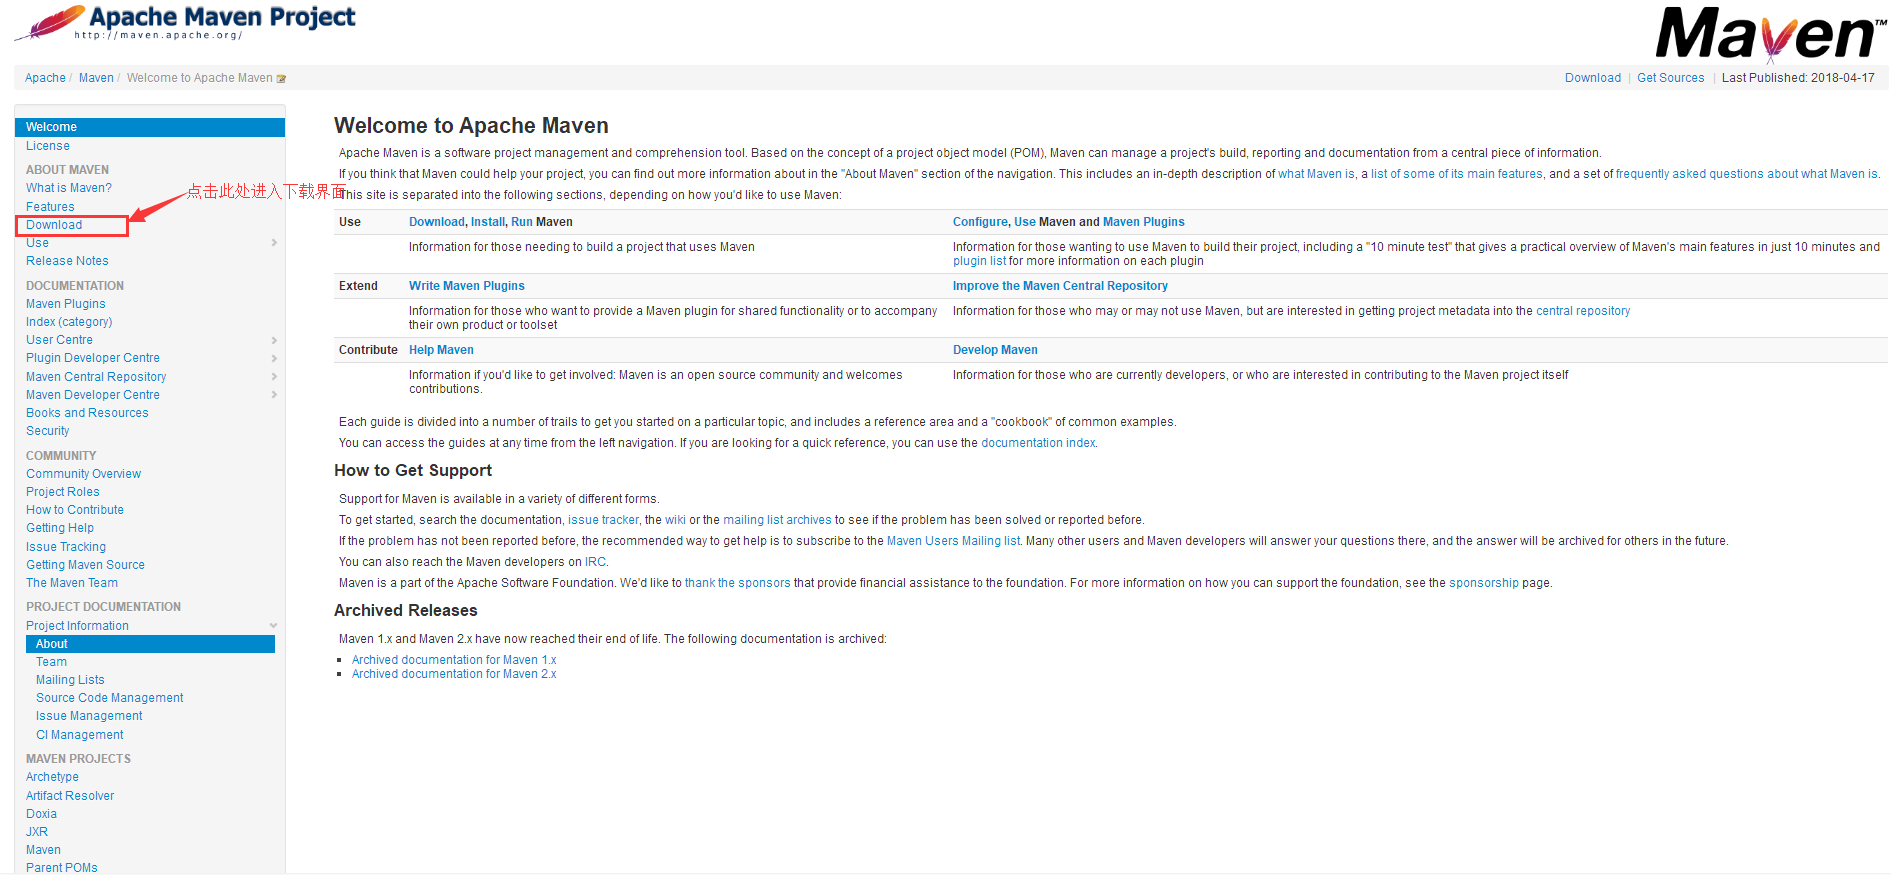Collapse the Project Information chevron

273,626
